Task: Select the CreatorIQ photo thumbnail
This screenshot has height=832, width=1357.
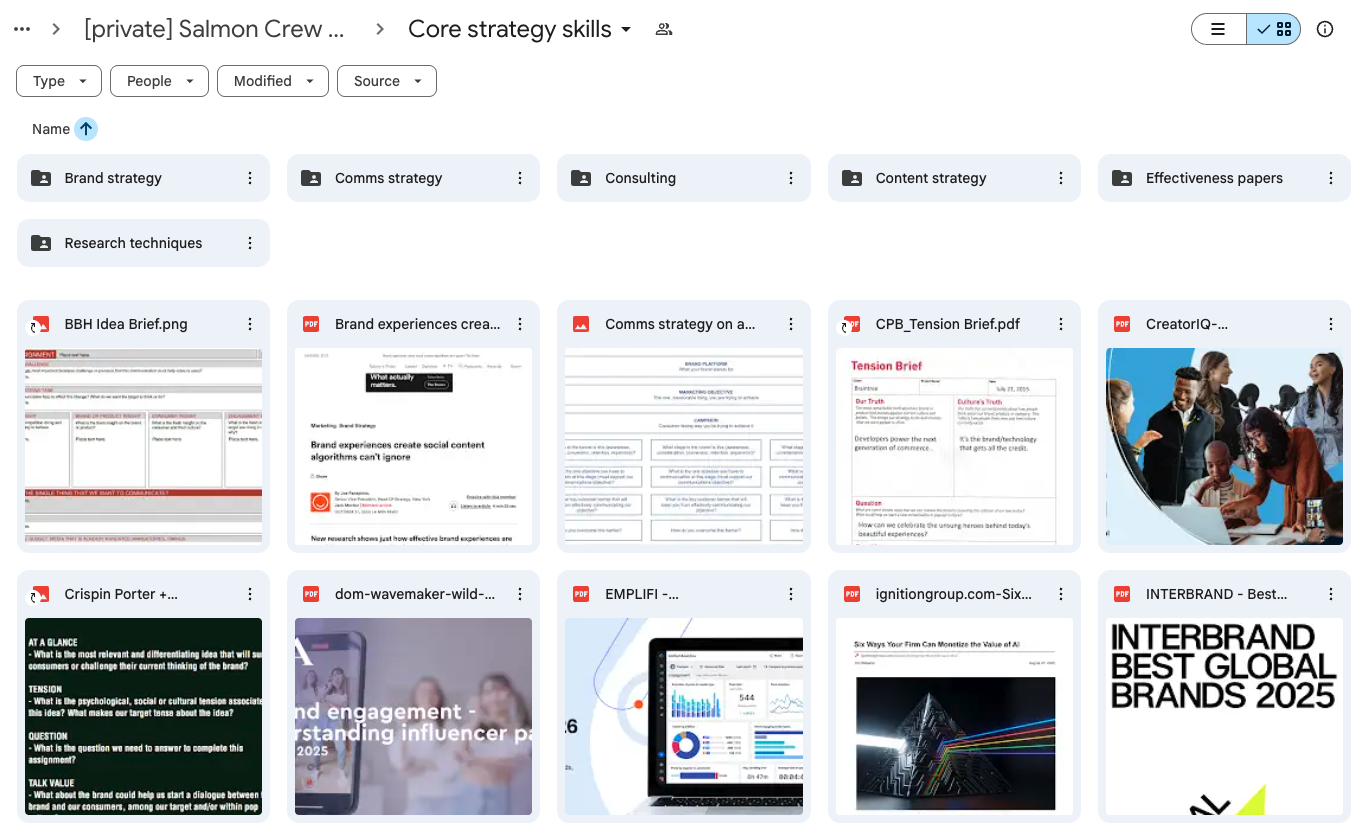Action: (1224, 446)
